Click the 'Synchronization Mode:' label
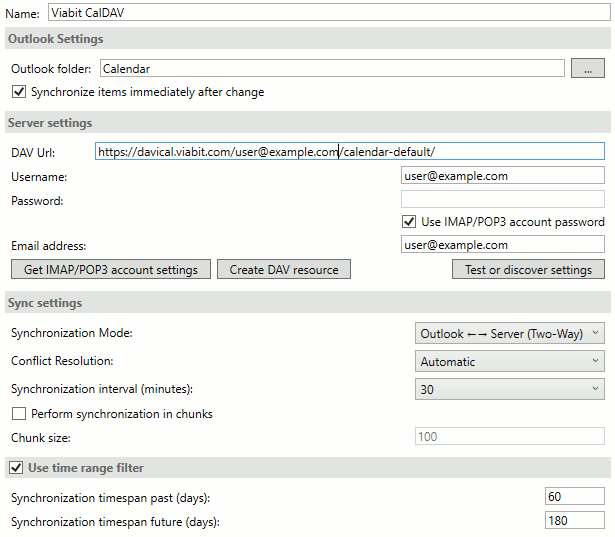The width and height of the screenshot is (615, 537). coord(72,333)
